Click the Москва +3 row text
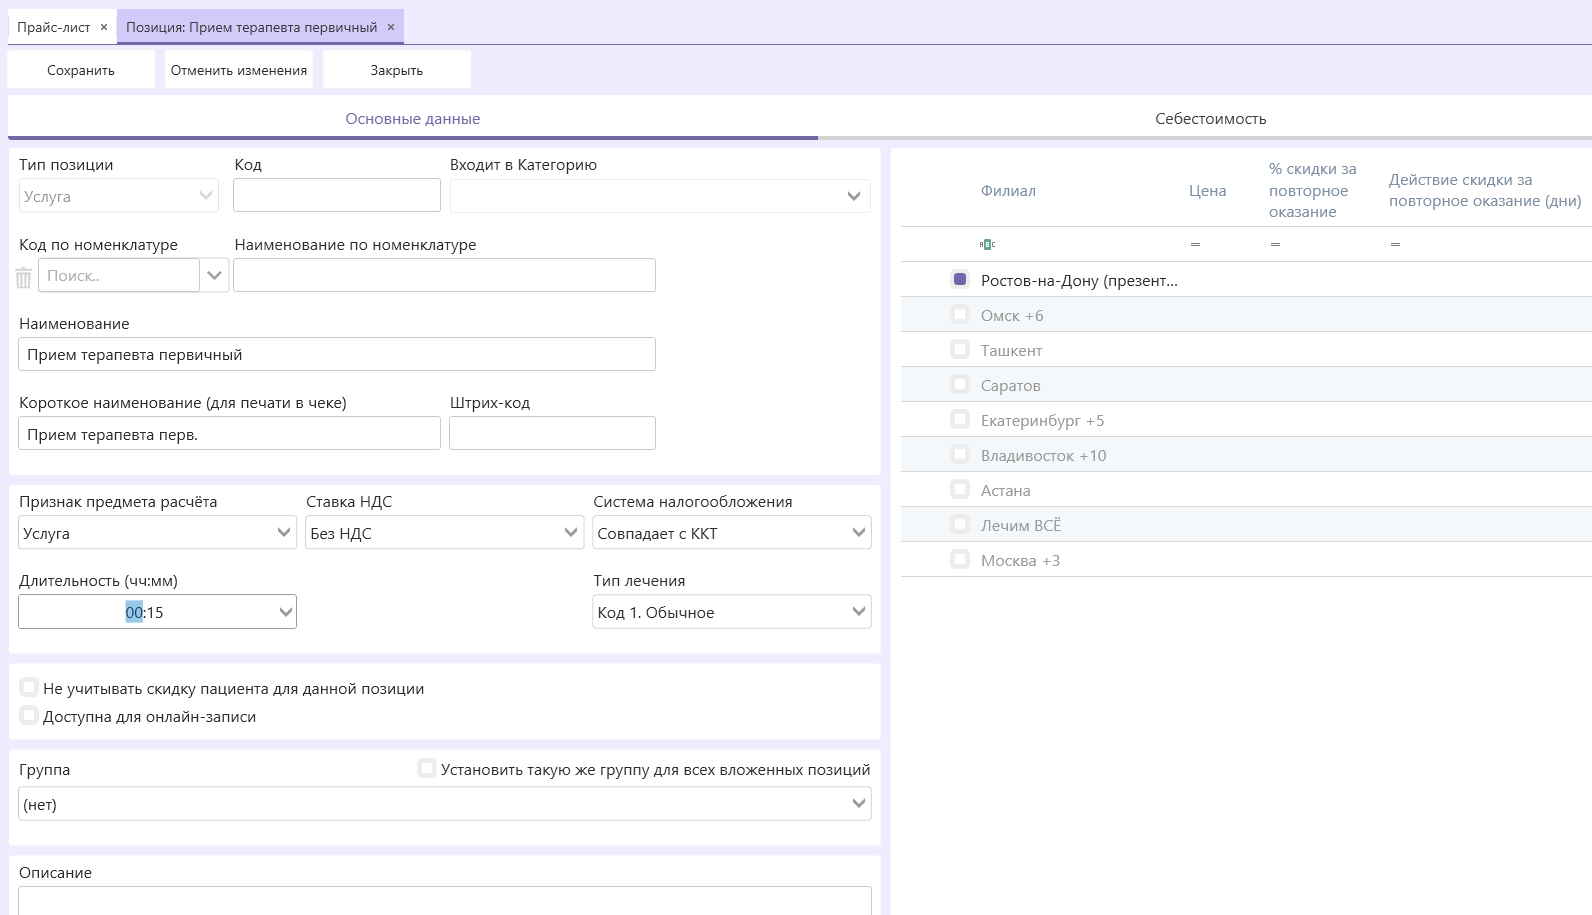The image size is (1592, 915). coord(1020,560)
